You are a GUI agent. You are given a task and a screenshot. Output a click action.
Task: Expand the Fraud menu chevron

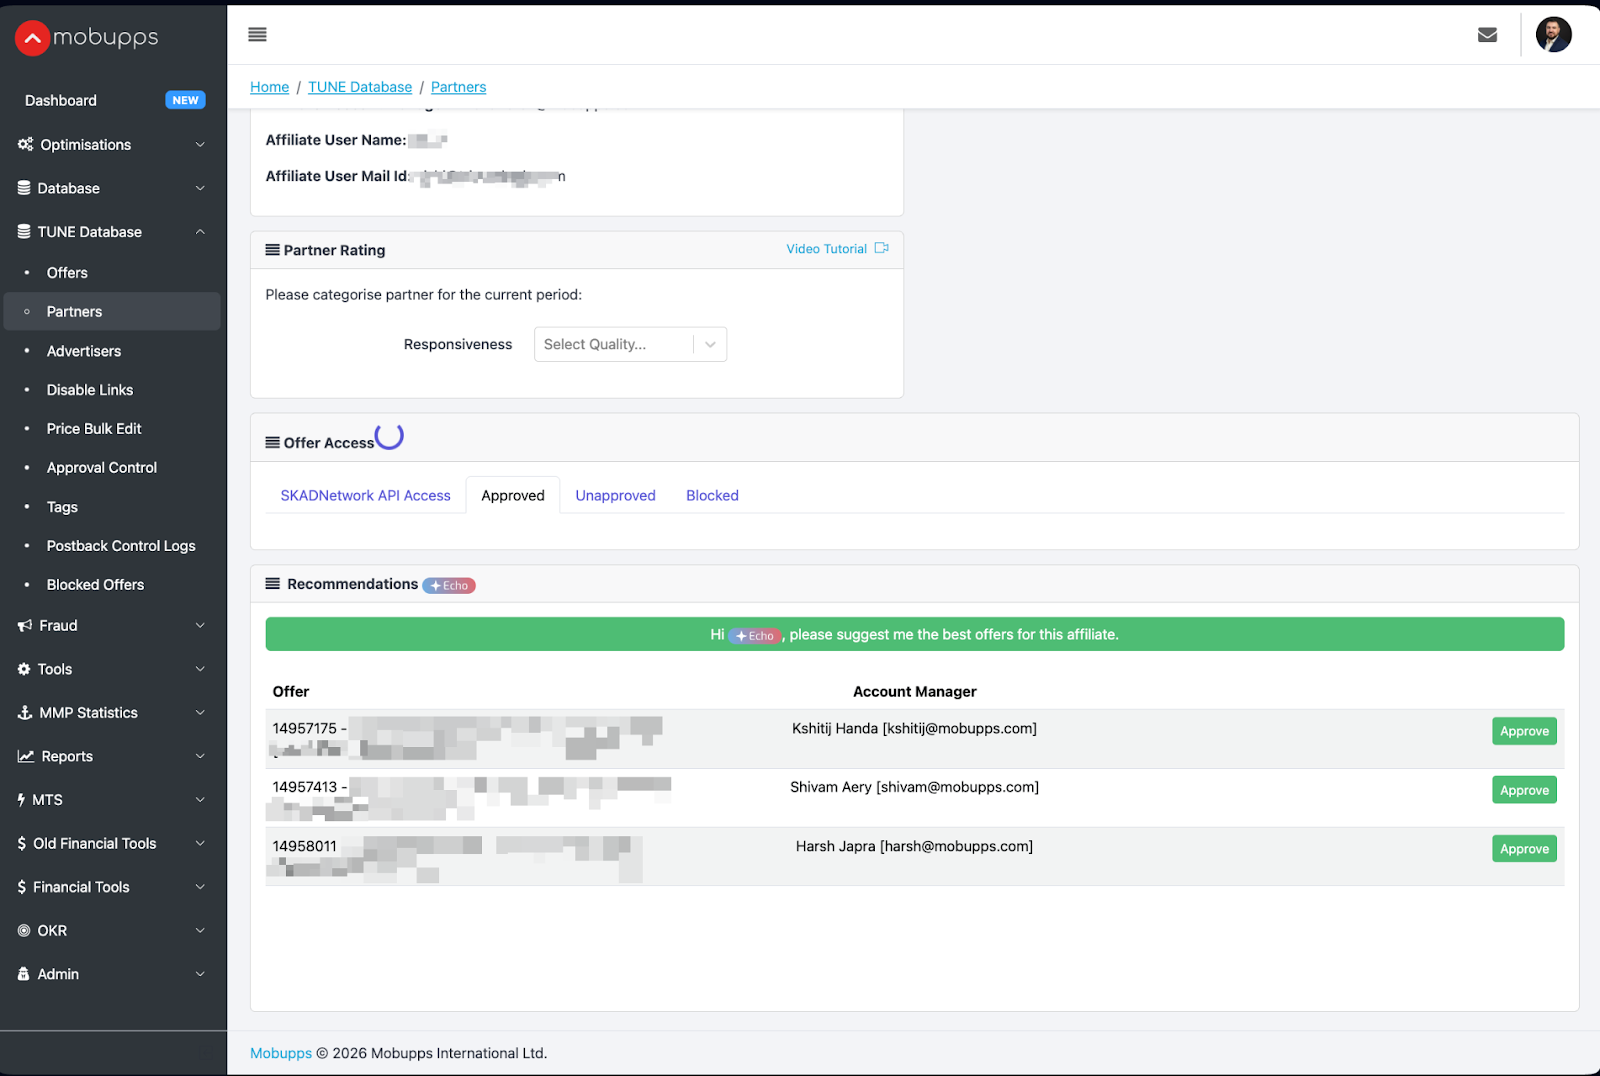(x=200, y=626)
